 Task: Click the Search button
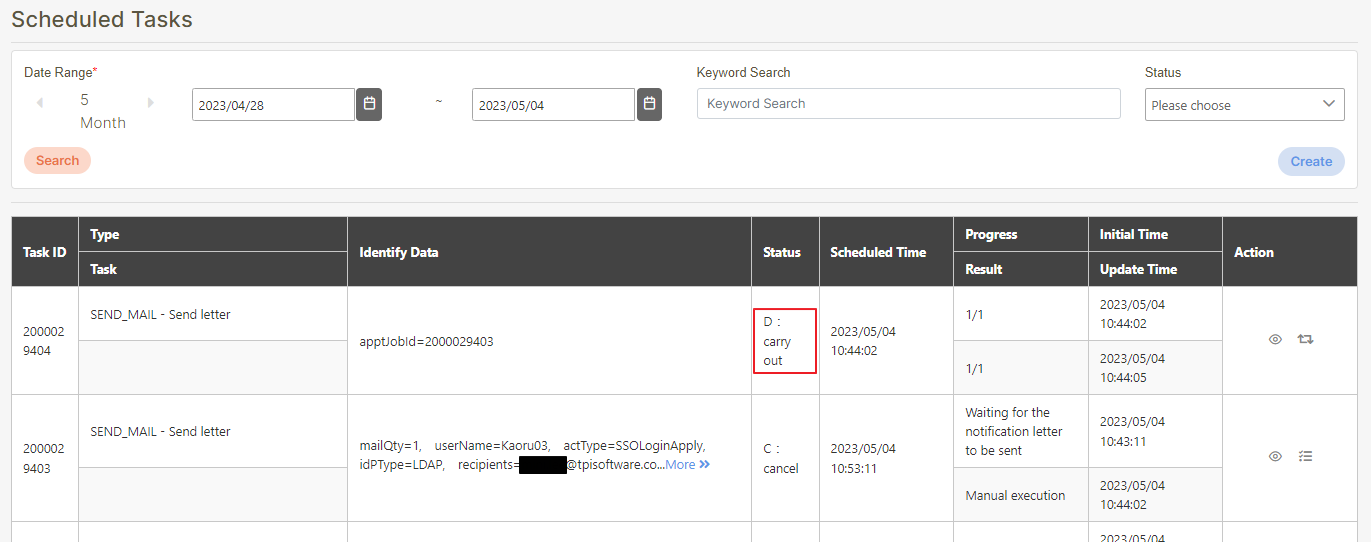point(57,161)
